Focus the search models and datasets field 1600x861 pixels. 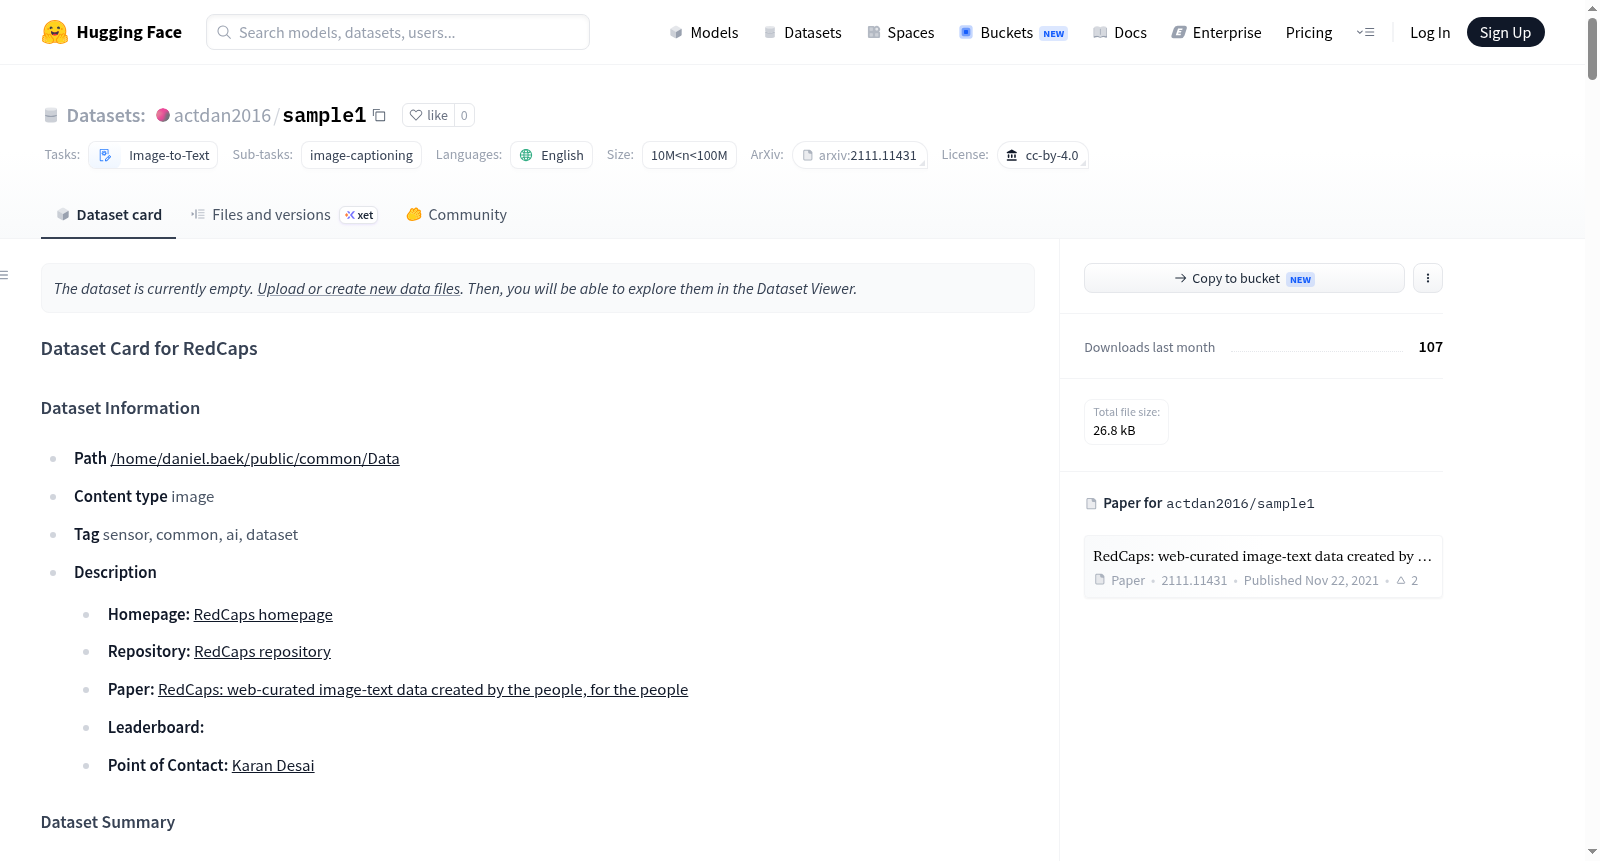pos(398,32)
